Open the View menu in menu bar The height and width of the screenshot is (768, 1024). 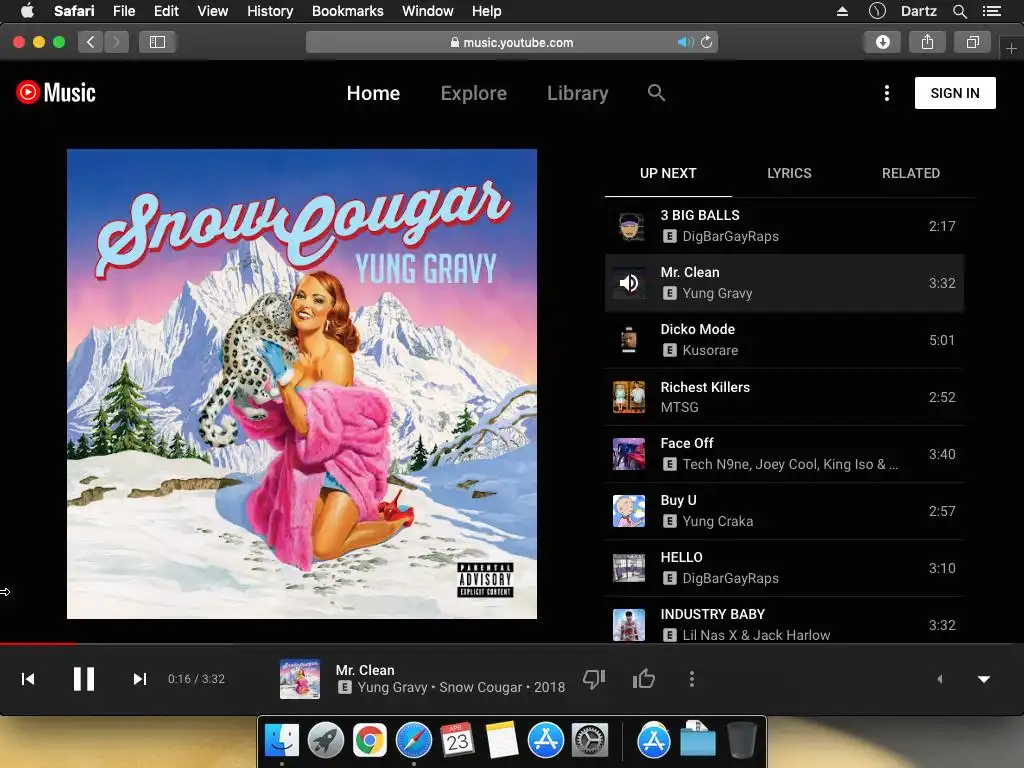(213, 11)
